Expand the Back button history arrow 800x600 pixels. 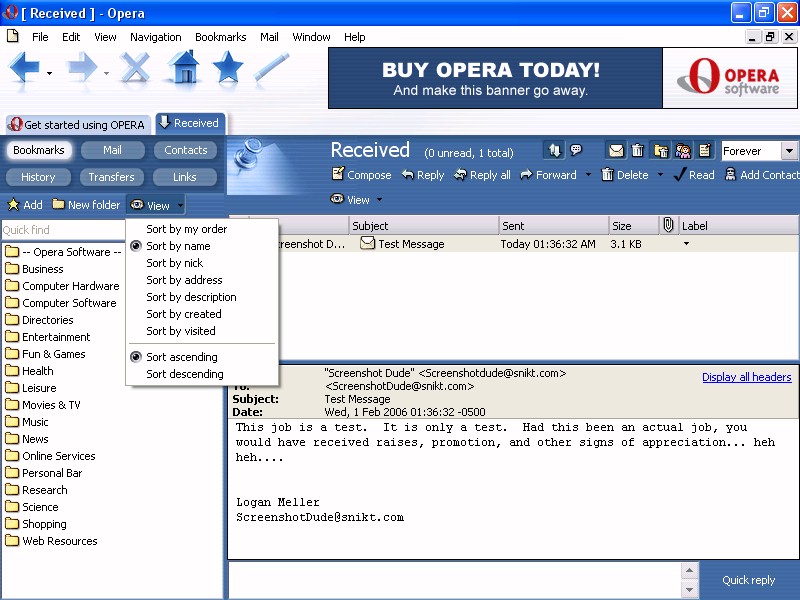click(49, 73)
